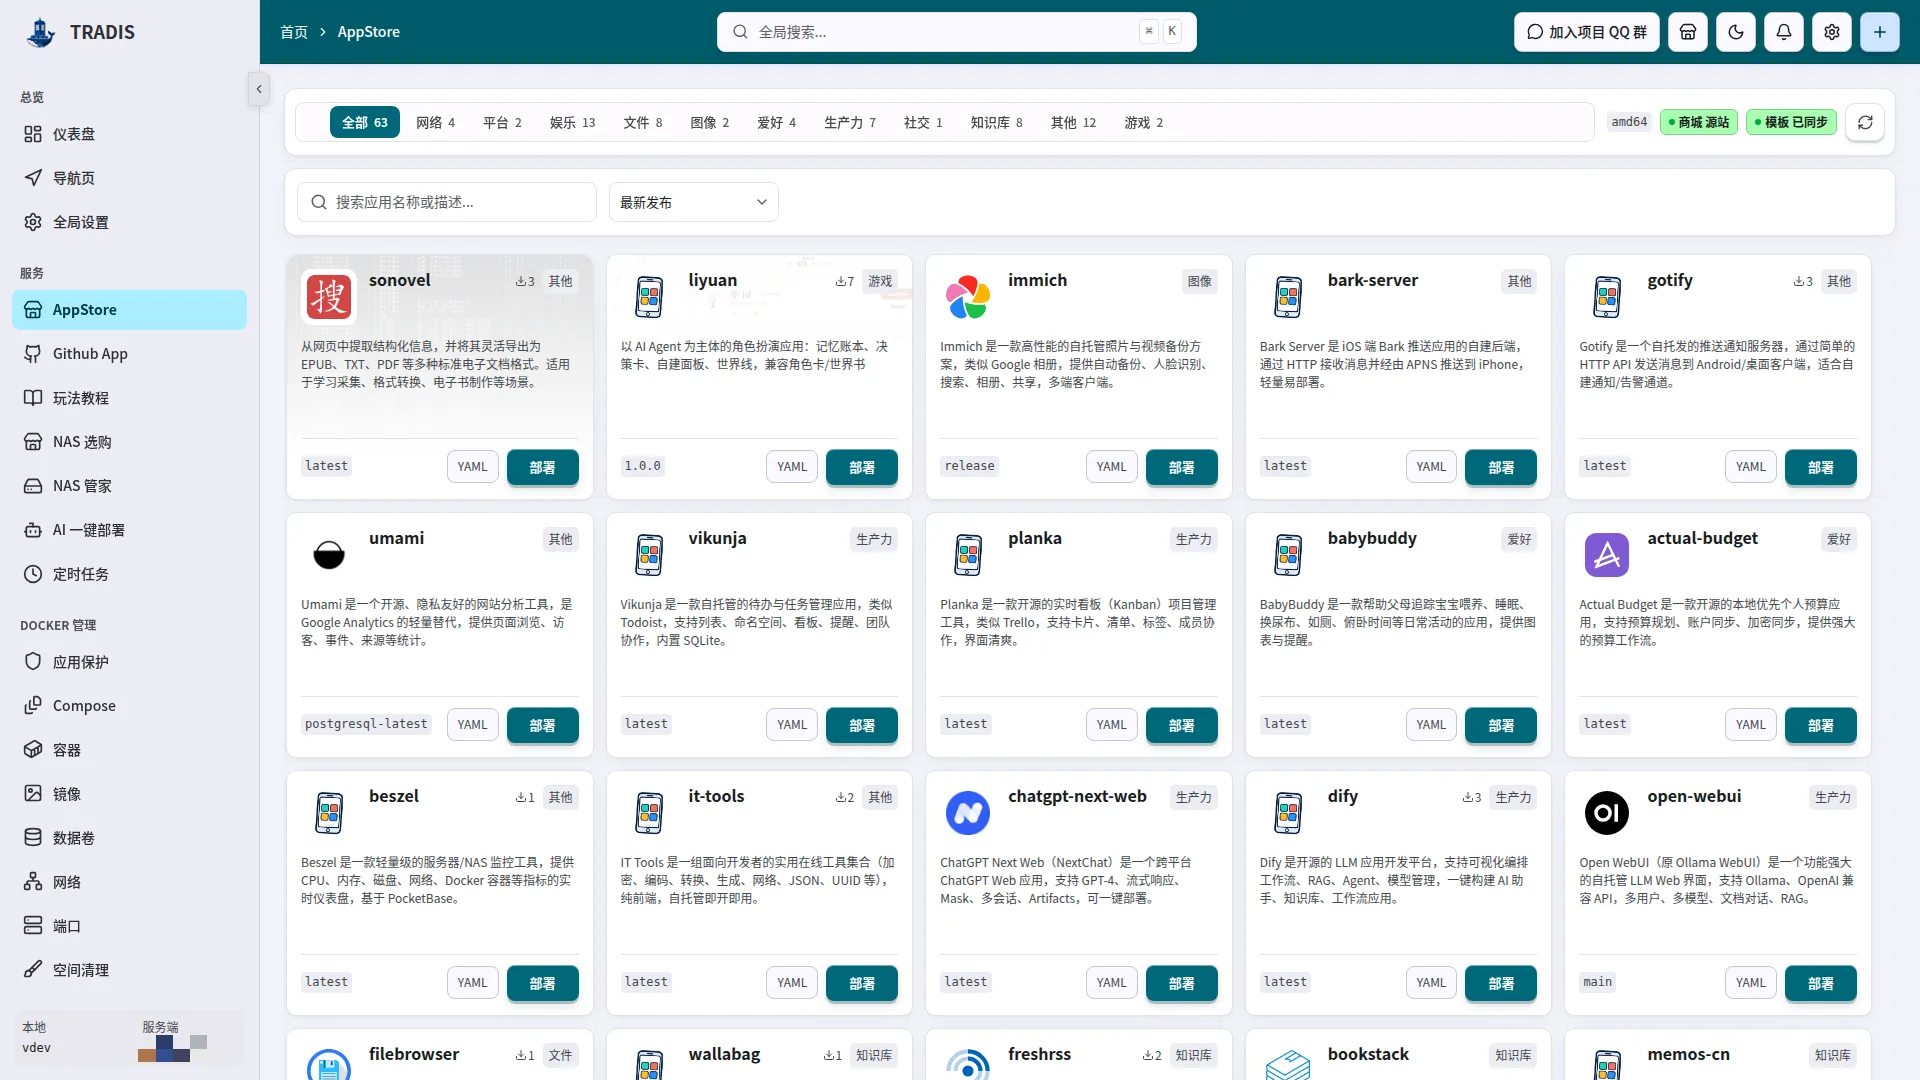Open 数据卷 volumes in sidebar
Viewport: 1920px width, 1080px height.
click(x=129, y=838)
